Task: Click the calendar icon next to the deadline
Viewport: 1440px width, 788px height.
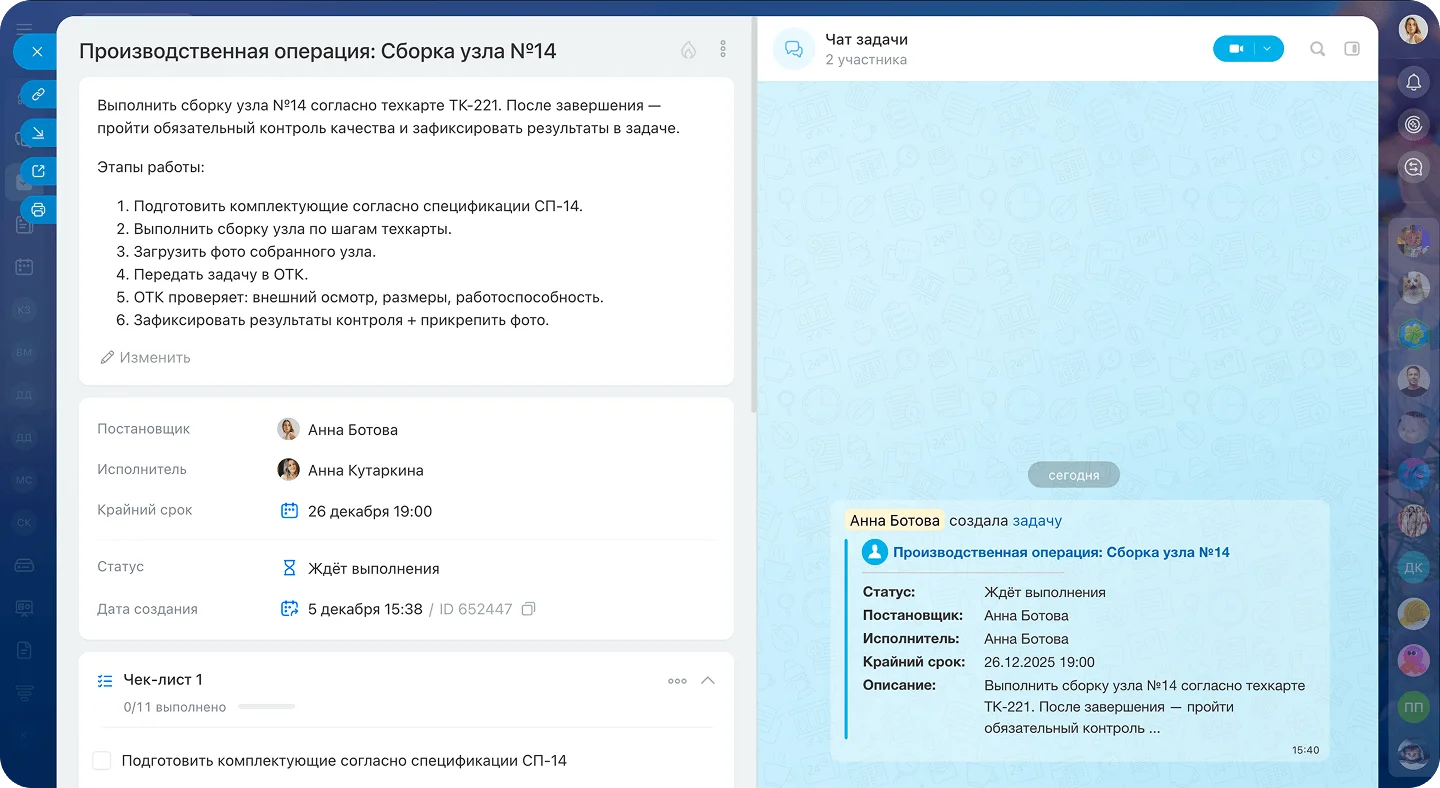Action: (289, 511)
